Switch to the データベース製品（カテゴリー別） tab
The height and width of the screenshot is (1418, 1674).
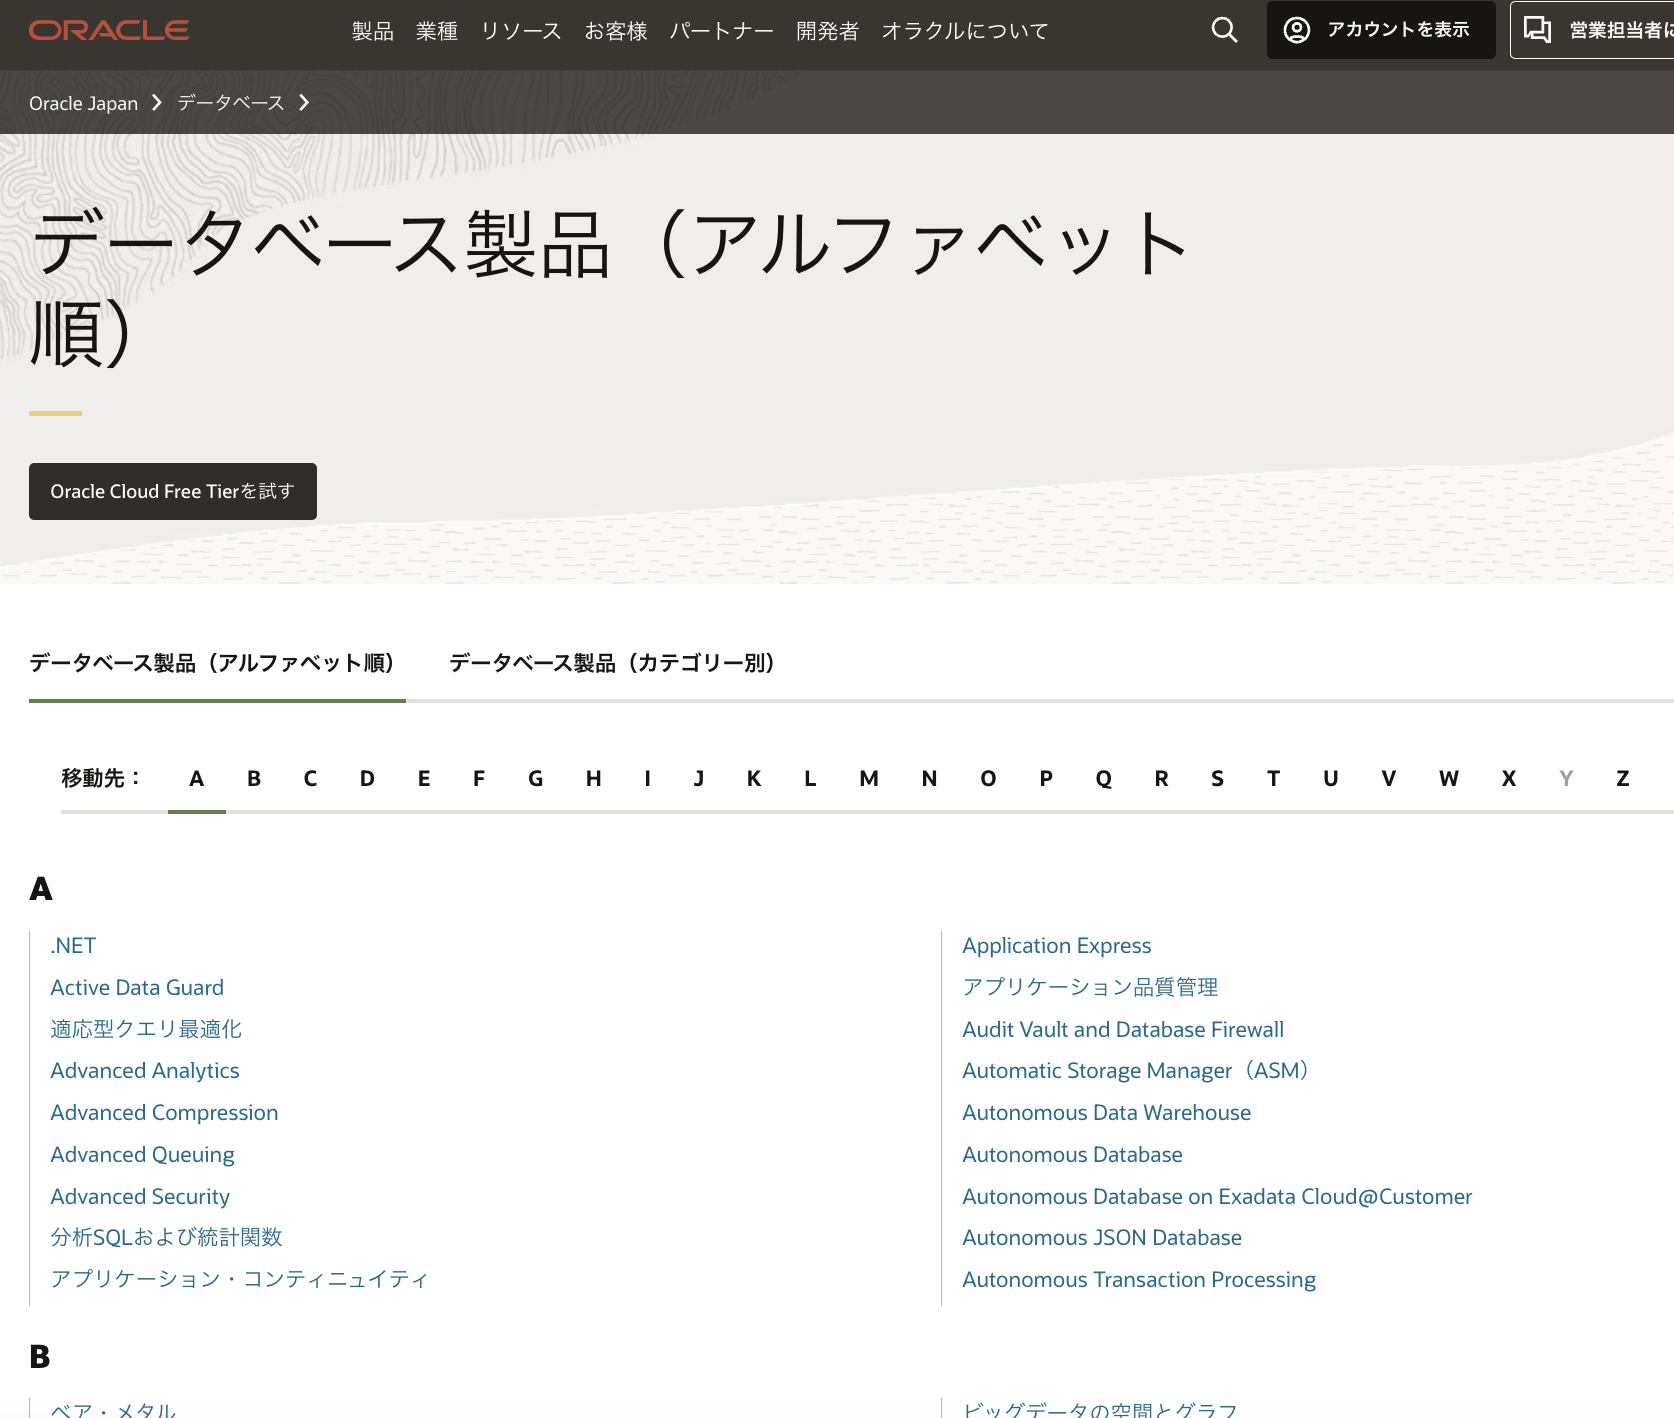pyautogui.click(x=611, y=662)
